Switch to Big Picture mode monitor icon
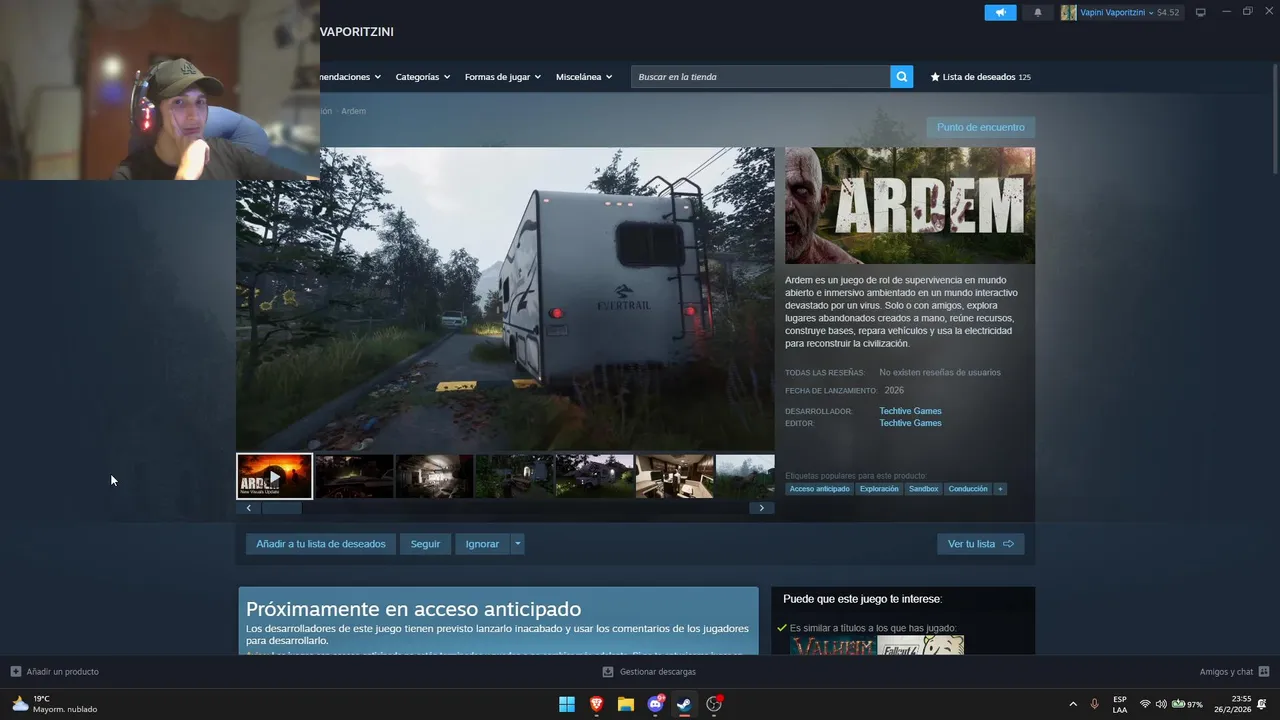 [x=1201, y=12]
